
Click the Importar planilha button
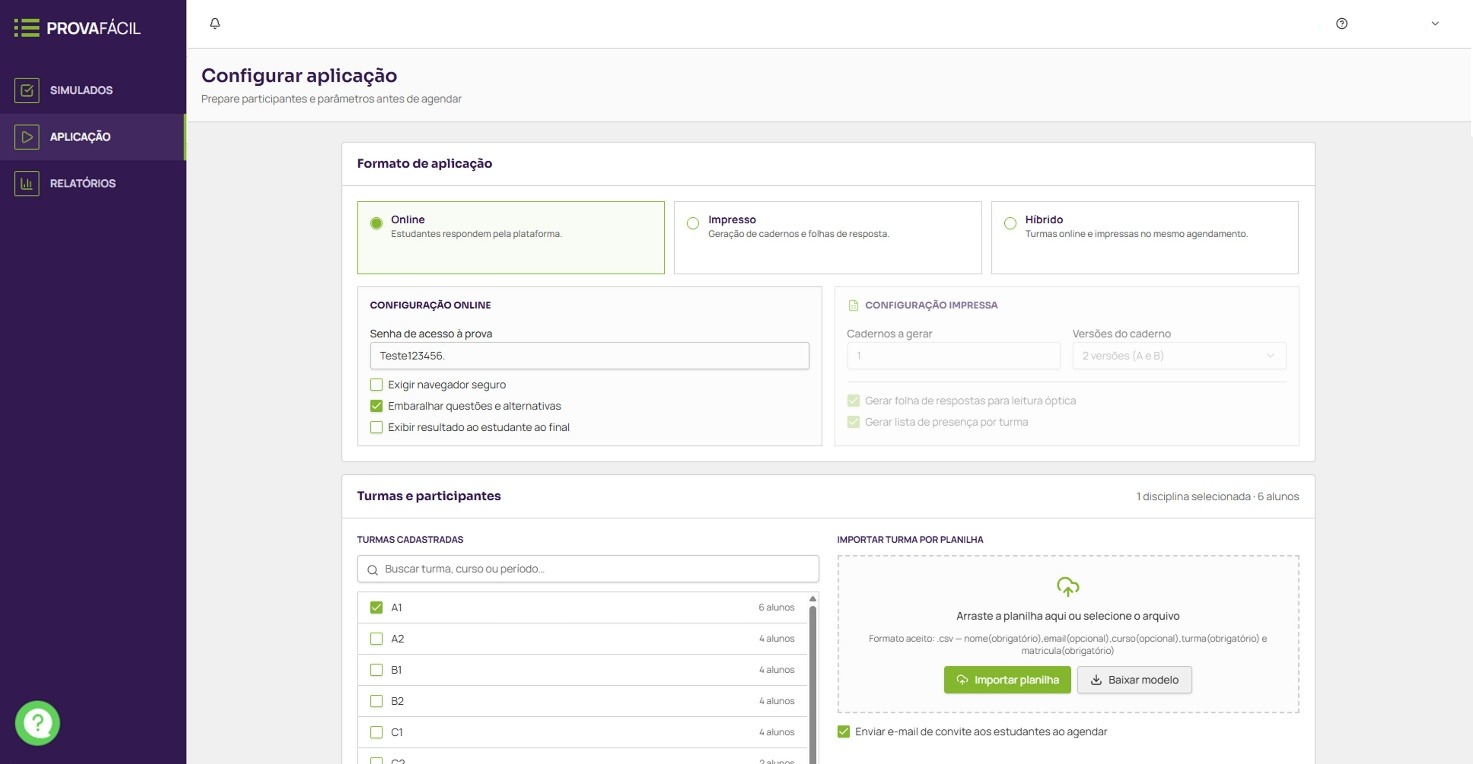click(1007, 680)
